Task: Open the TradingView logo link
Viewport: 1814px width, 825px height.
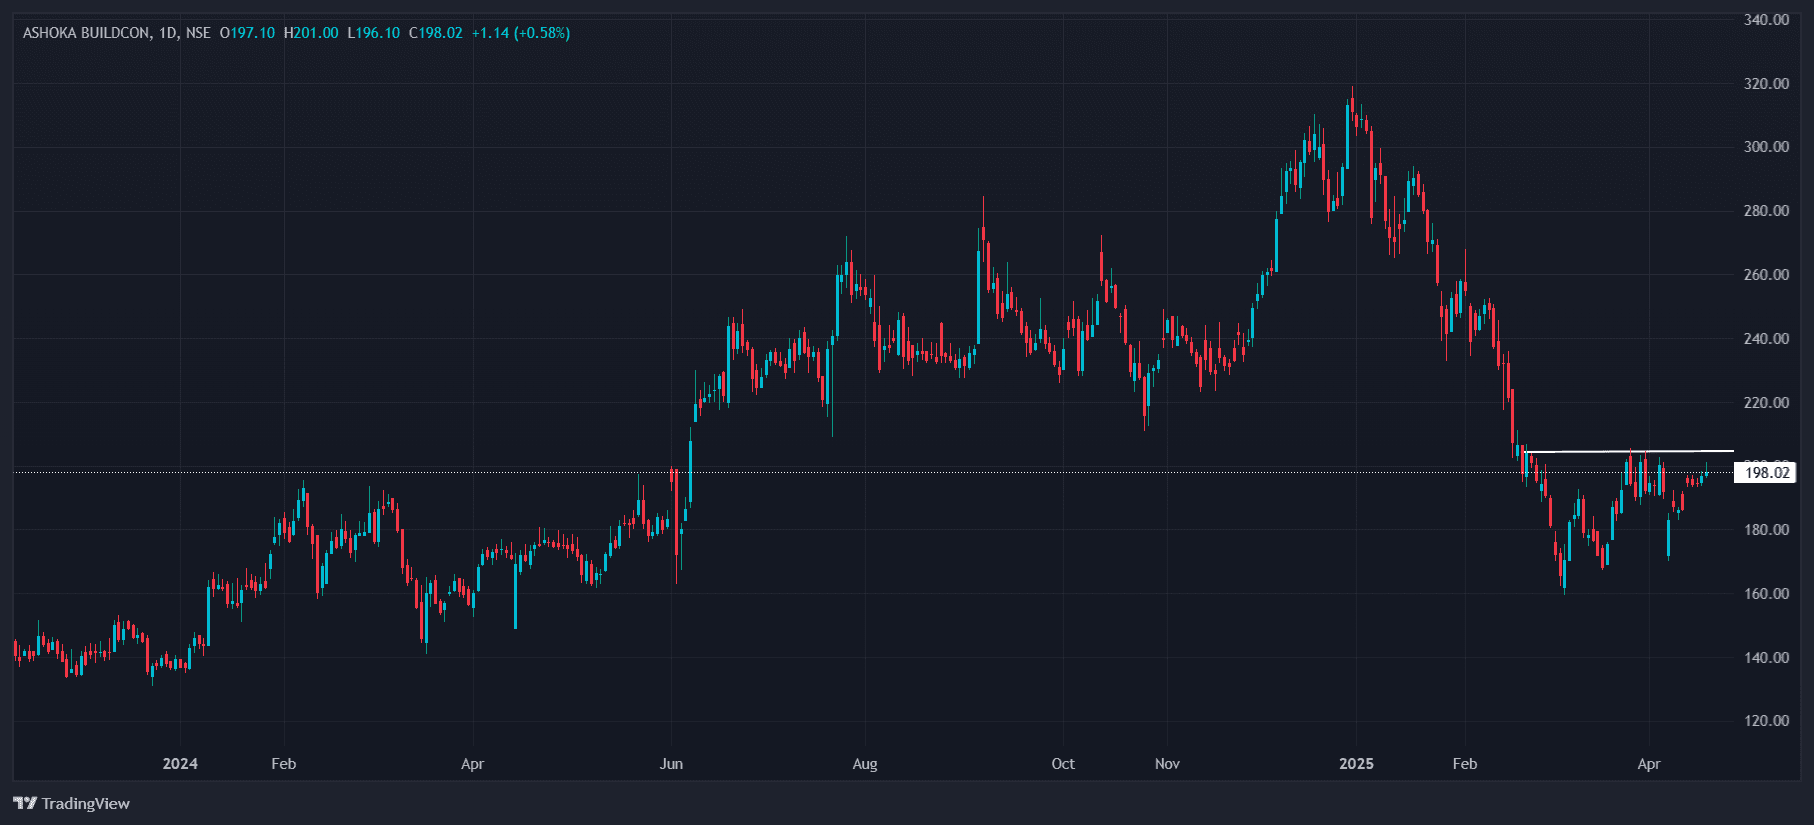Action: tap(72, 803)
